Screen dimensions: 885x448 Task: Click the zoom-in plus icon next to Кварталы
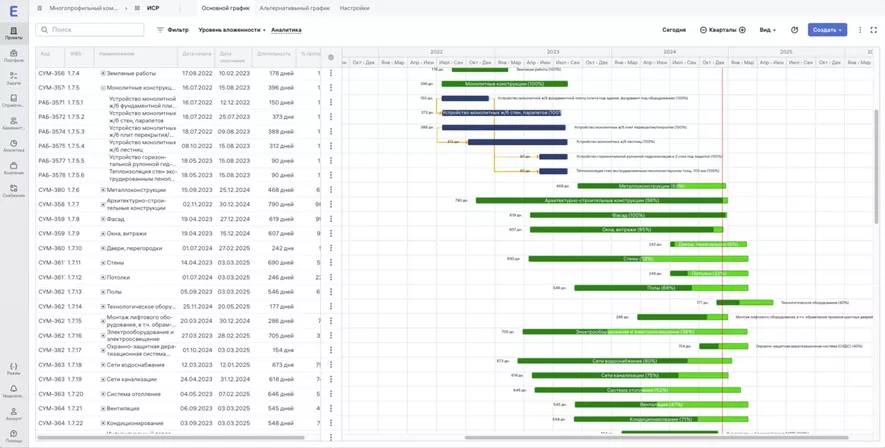(742, 30)
